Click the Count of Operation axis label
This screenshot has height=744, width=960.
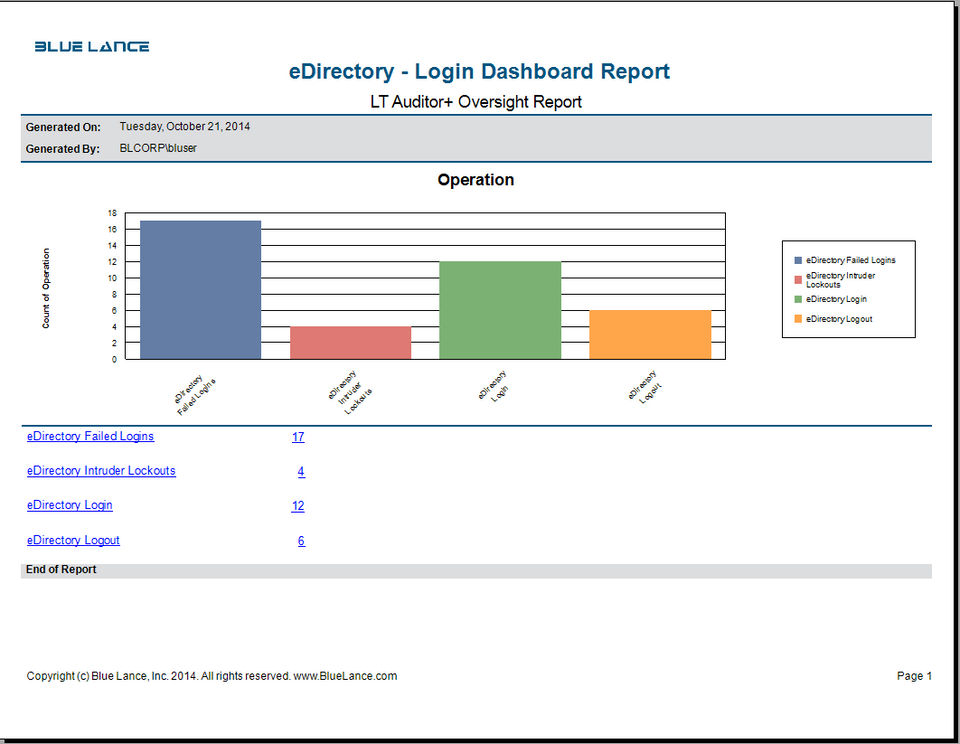point(46,288)
